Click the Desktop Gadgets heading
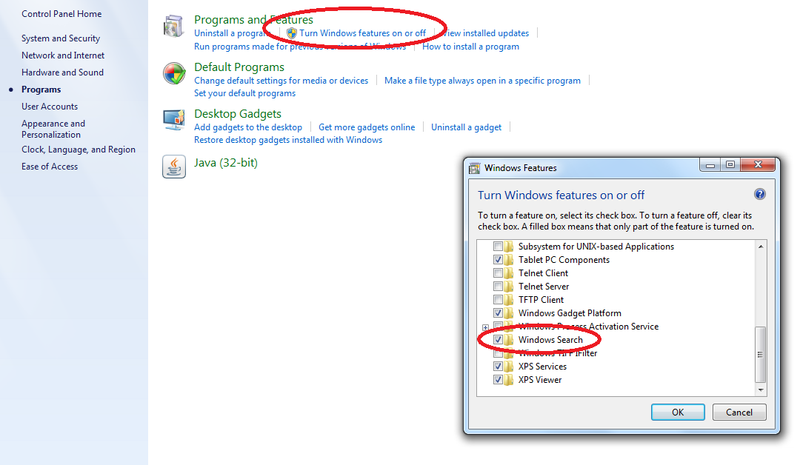This screenshot has width=800, height=465. coord(237,113)
